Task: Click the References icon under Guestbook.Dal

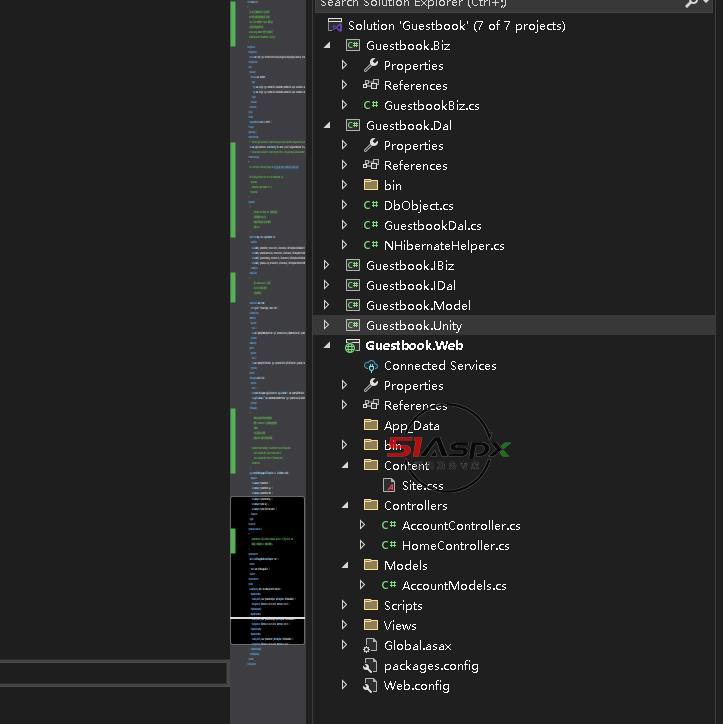Action: 371,165
